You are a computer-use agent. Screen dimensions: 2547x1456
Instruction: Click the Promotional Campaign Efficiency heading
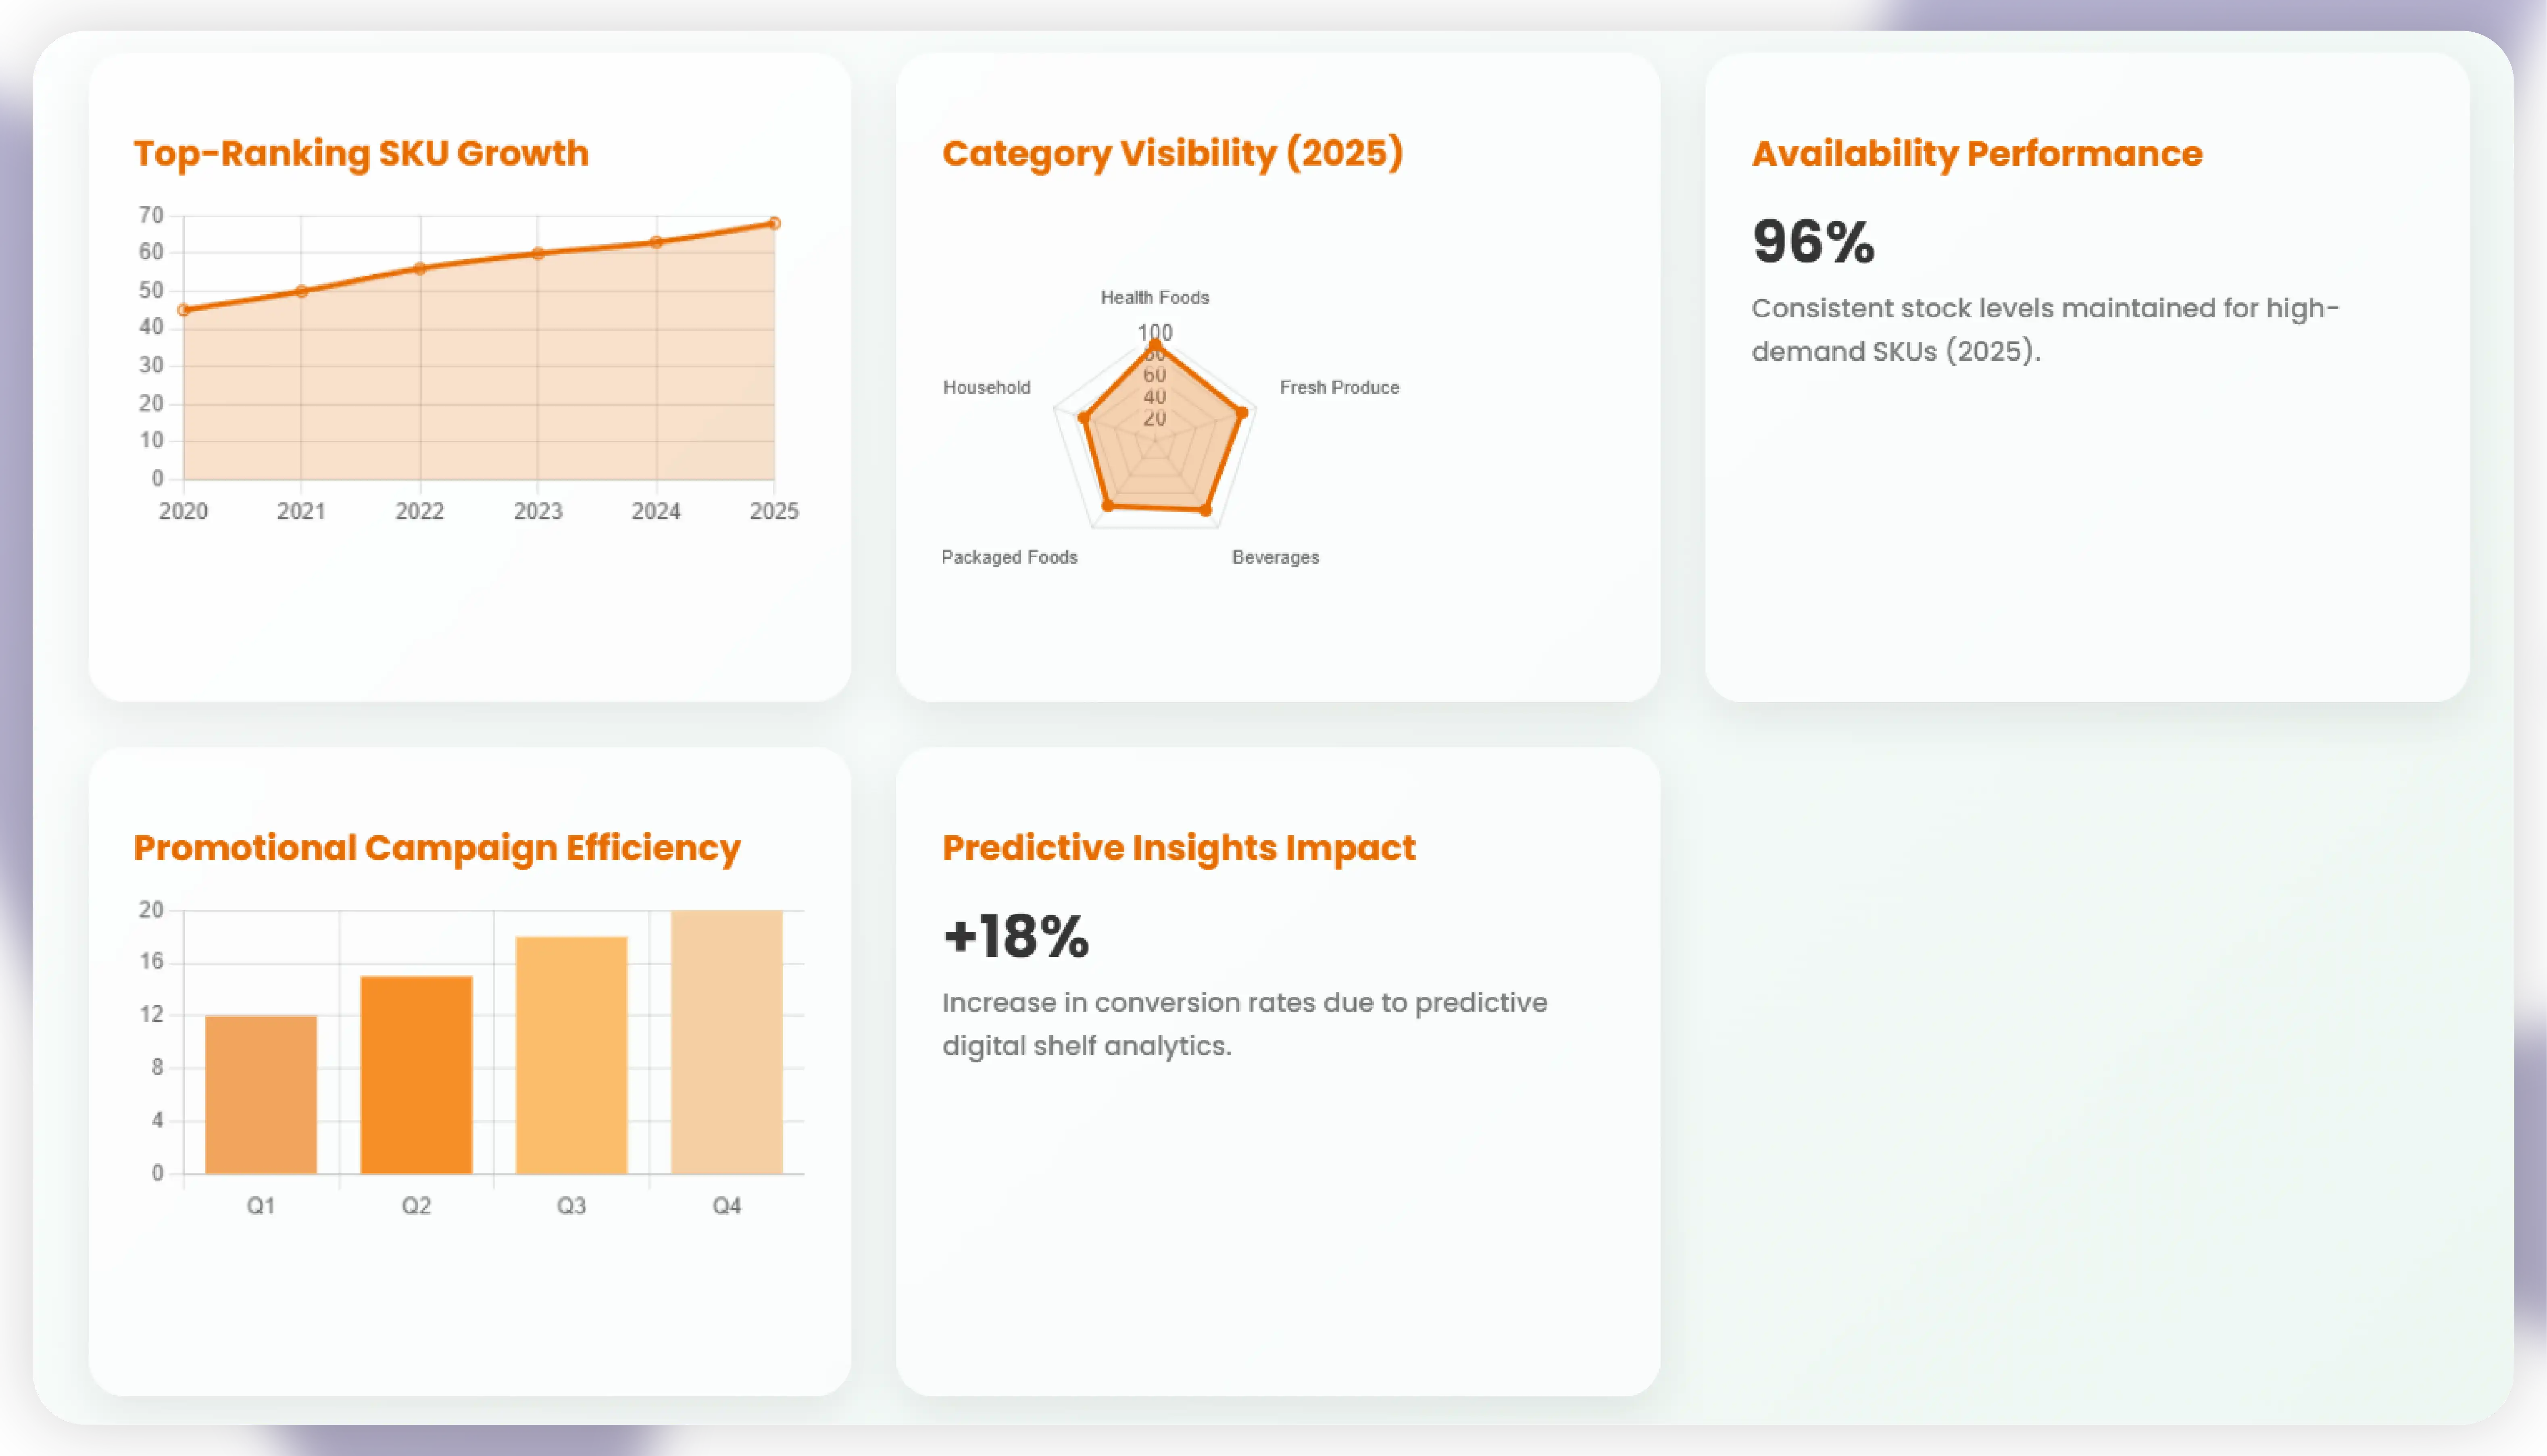pyautogui.click(x=437, y=848)
